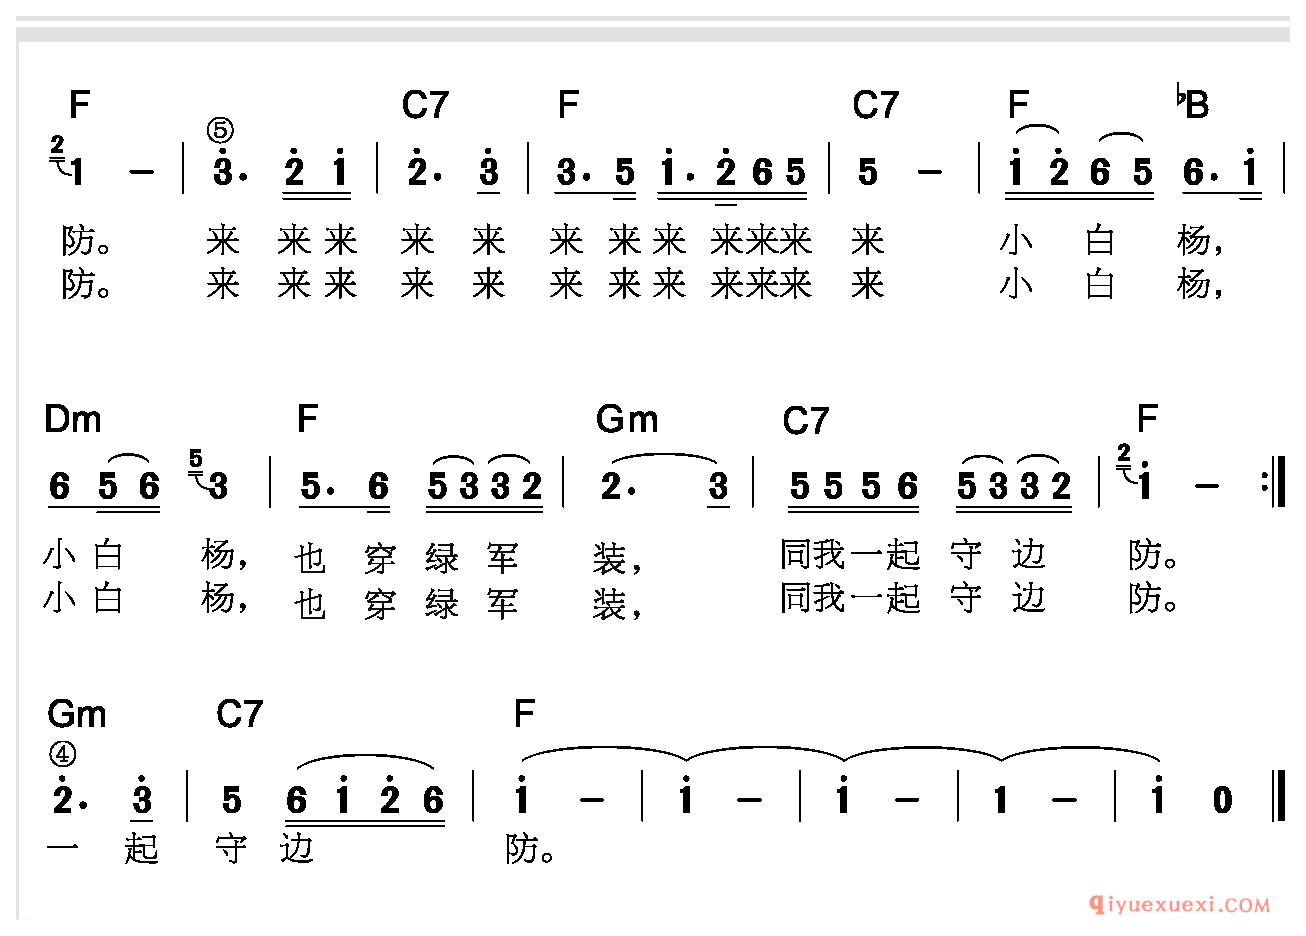The width and height of the screenshot is (1306, 936).
Task: Click the circled number 5 marker
Action: tap(221, 131)
